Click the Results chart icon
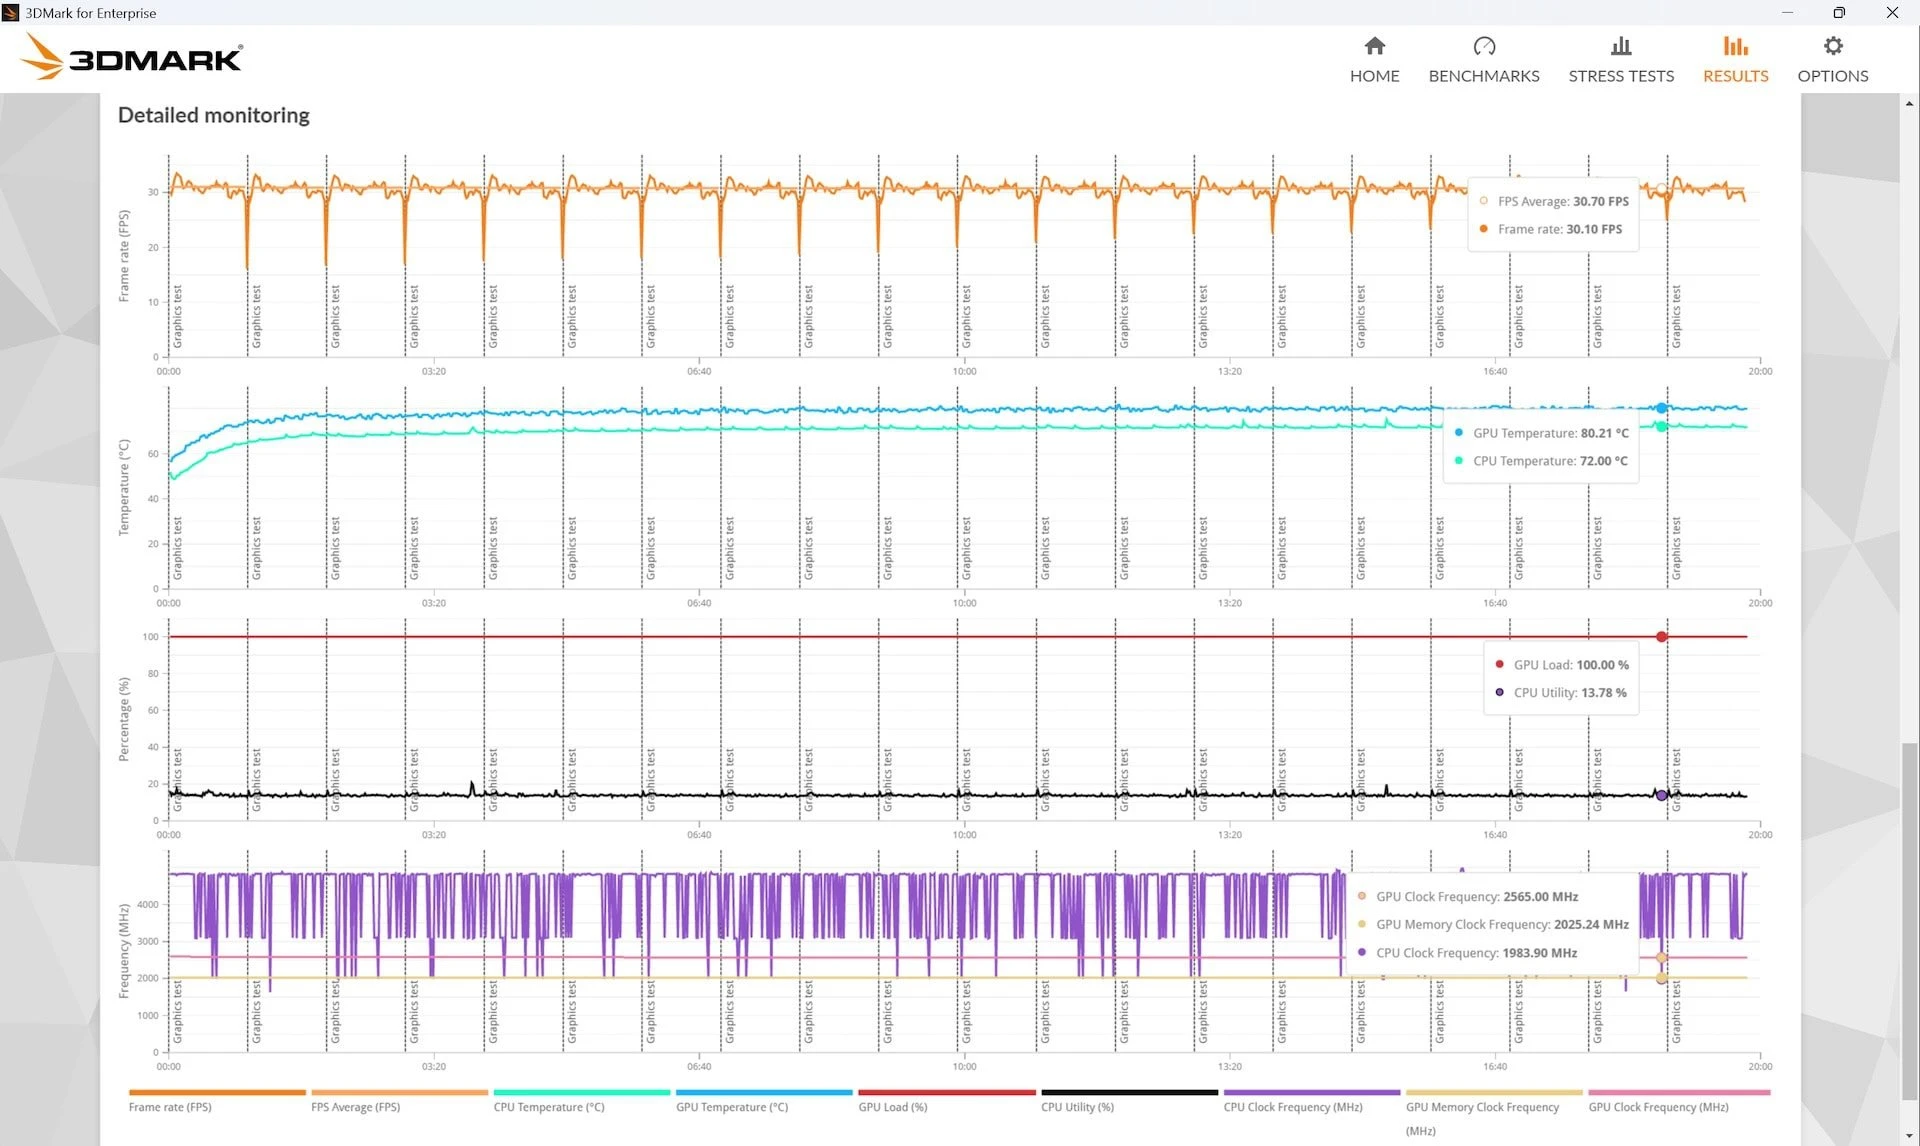This screenshot has height=1146, width=1920. pos(1735,46)
